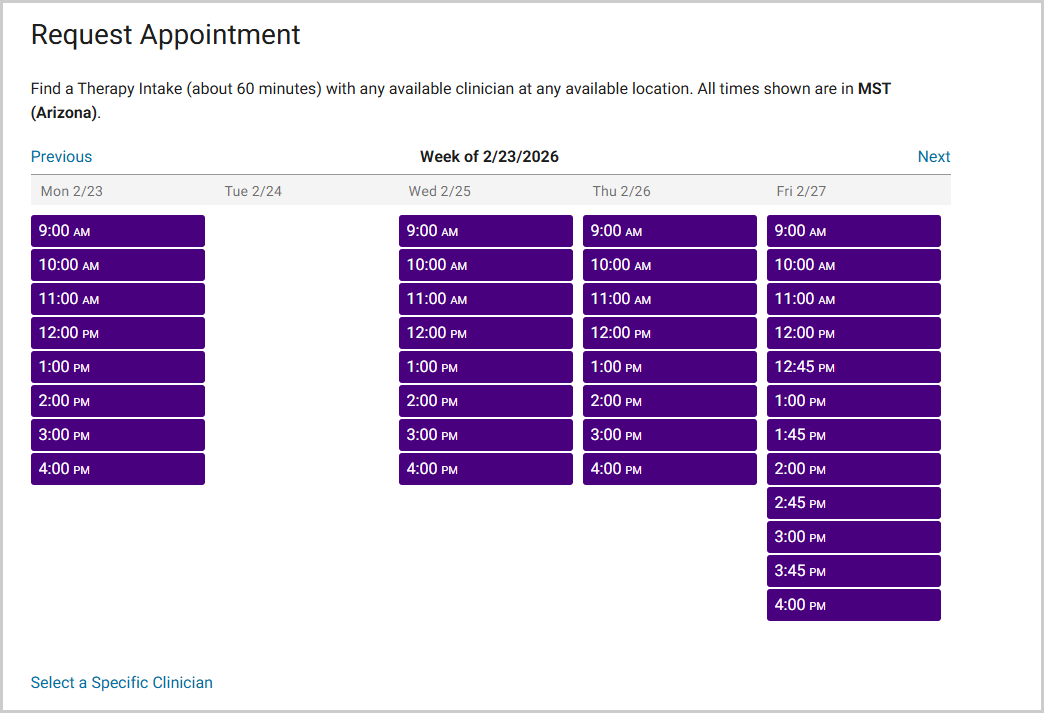
Task: Pick Friday 2/27 11:00 AM time
Action: click(854, 299)
